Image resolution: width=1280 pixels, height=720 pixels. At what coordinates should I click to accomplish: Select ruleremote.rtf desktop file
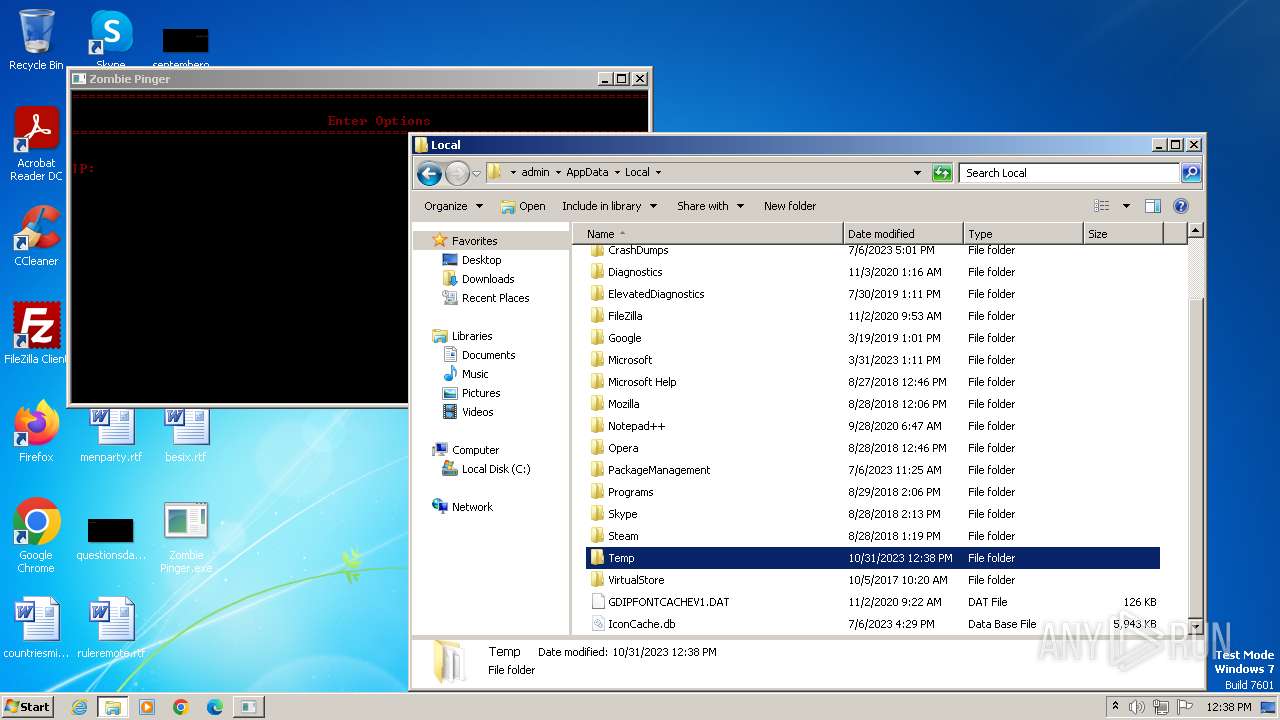point(111,628)
